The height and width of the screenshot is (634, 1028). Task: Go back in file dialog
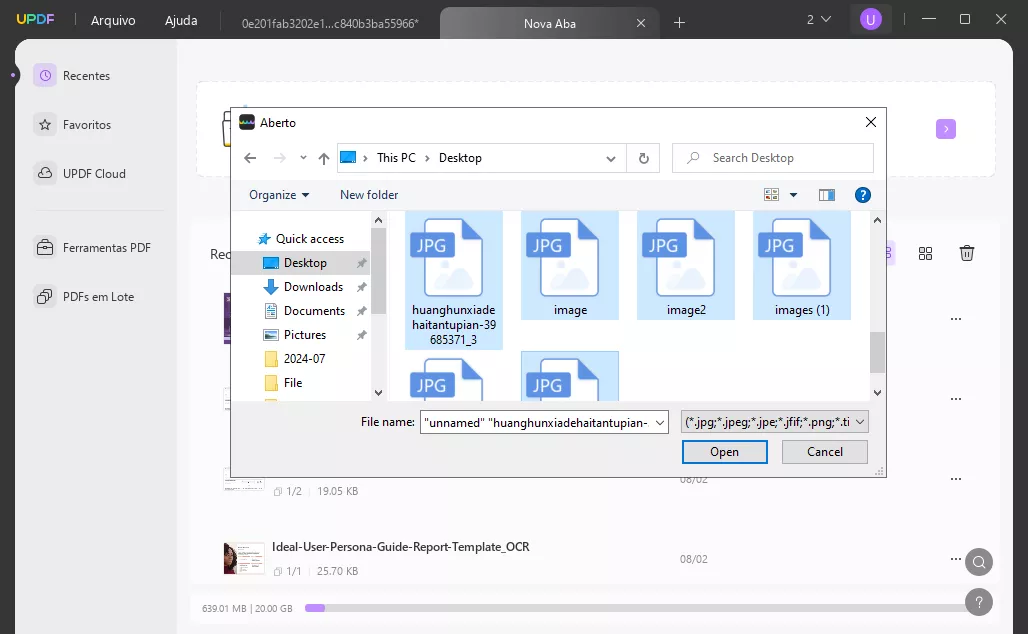tap(250, 158)
